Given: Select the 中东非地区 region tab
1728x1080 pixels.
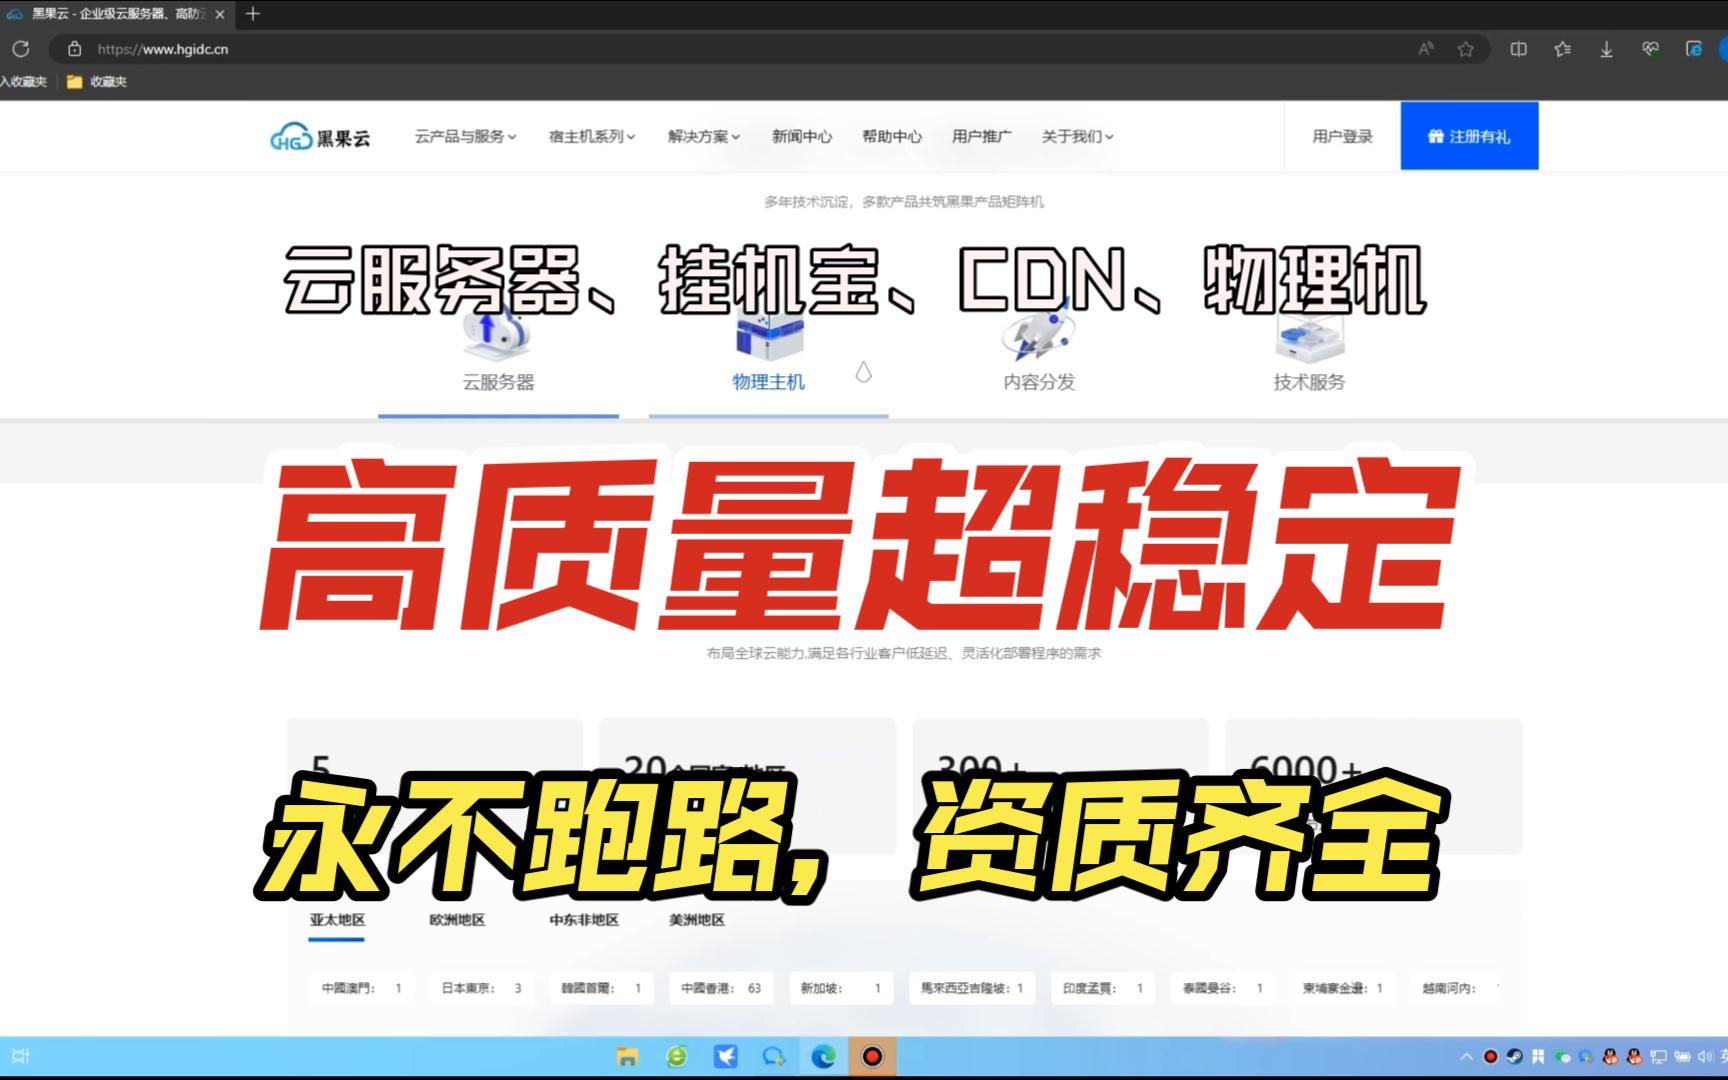Looking at the screenshot, I should pyautogui.click(x=584, y=920).
